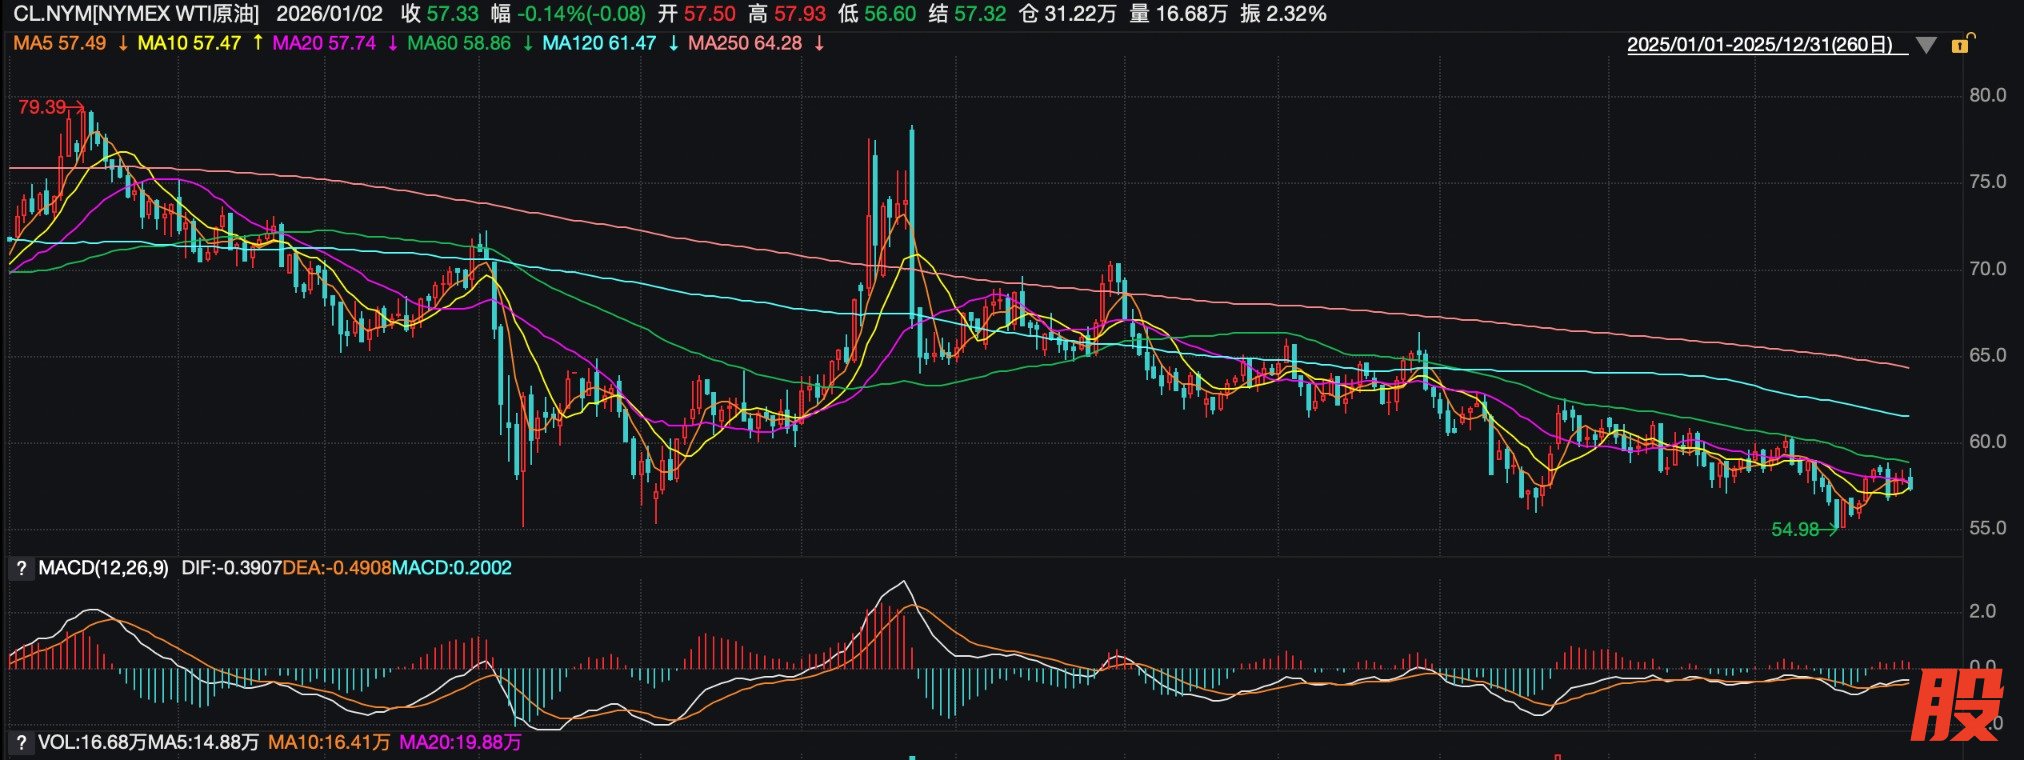
Task: Open the MACD(12,26,9) indicator settings label
Action: pos(104,568)
